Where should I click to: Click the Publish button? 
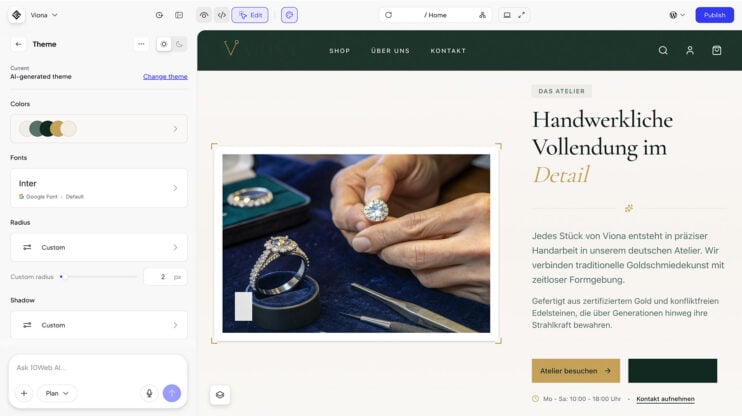click(715, 15)
